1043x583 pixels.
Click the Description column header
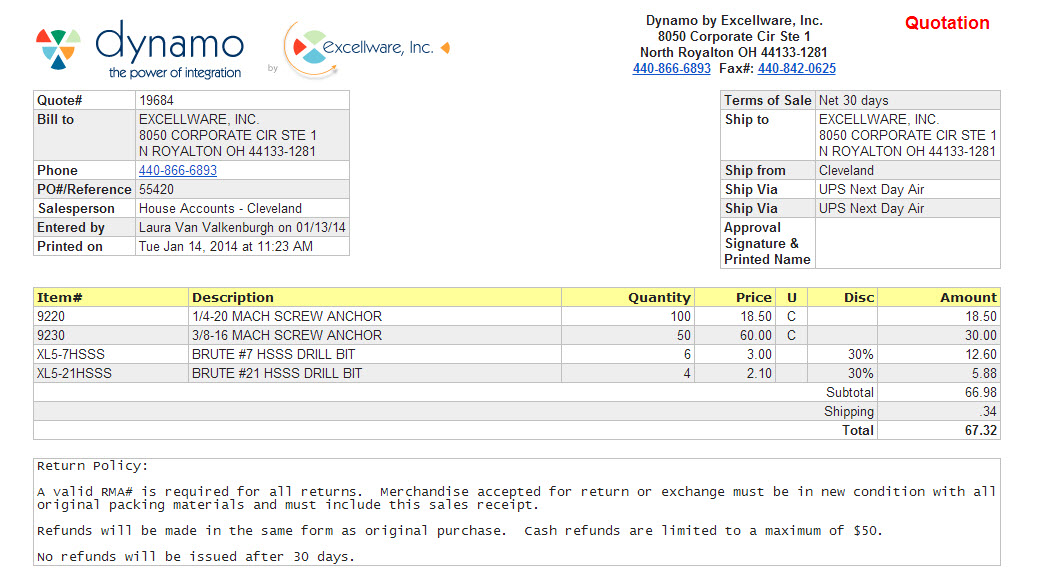click(x=232, y=297)
